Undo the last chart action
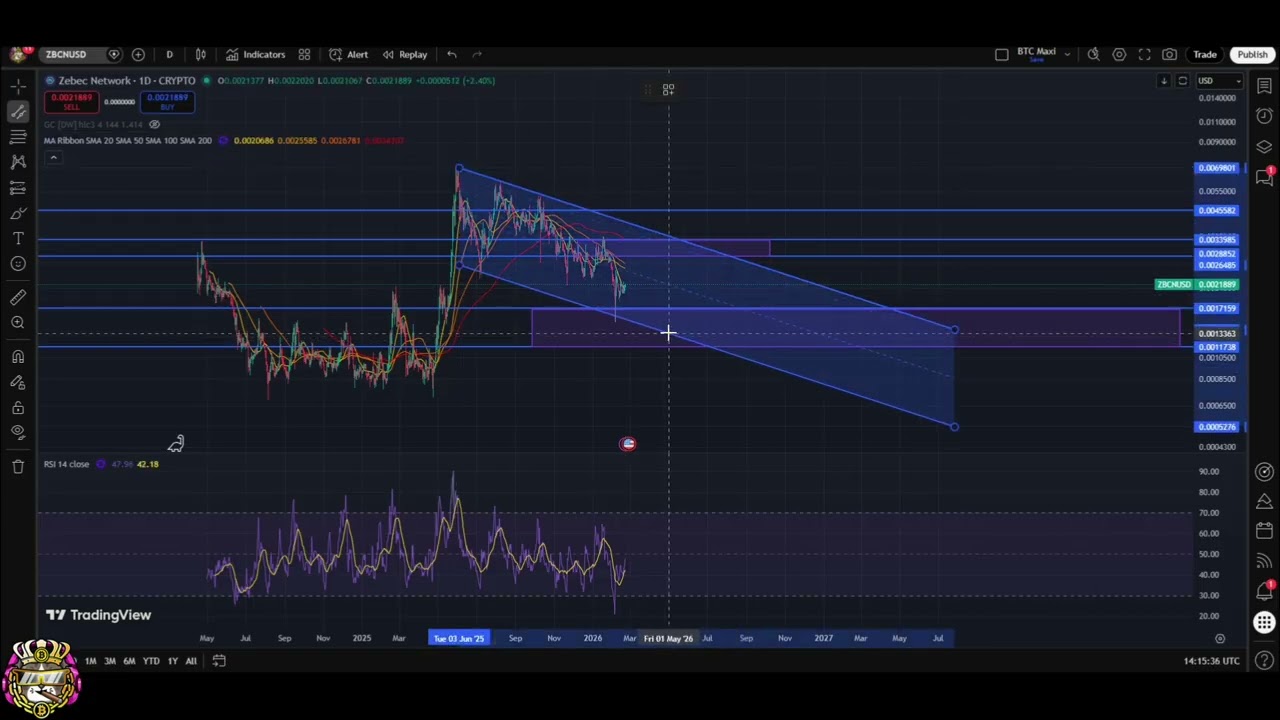1280x720 pixels. click(452, 54)
